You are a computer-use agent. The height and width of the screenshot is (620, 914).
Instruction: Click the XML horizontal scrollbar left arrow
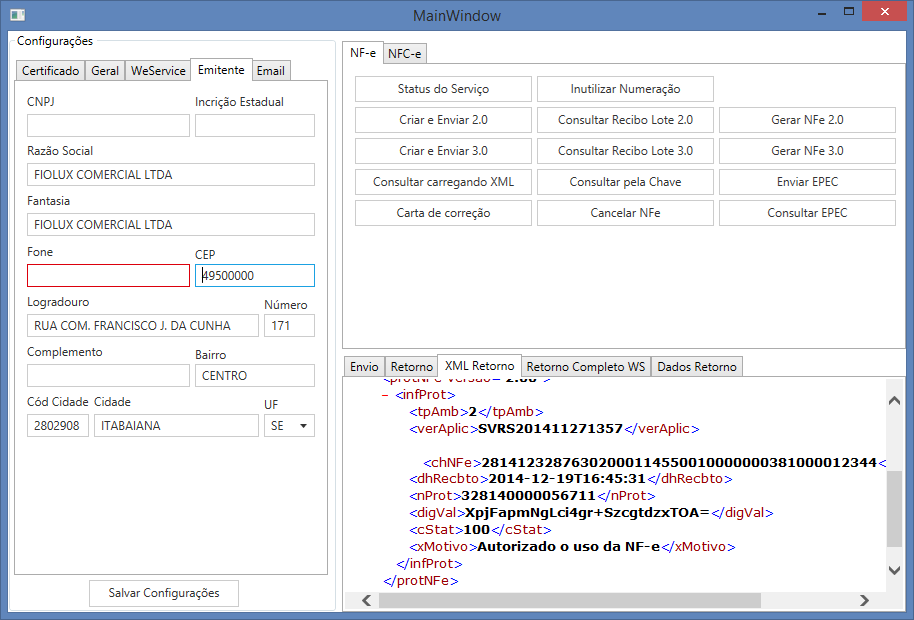tap(367, 600)
